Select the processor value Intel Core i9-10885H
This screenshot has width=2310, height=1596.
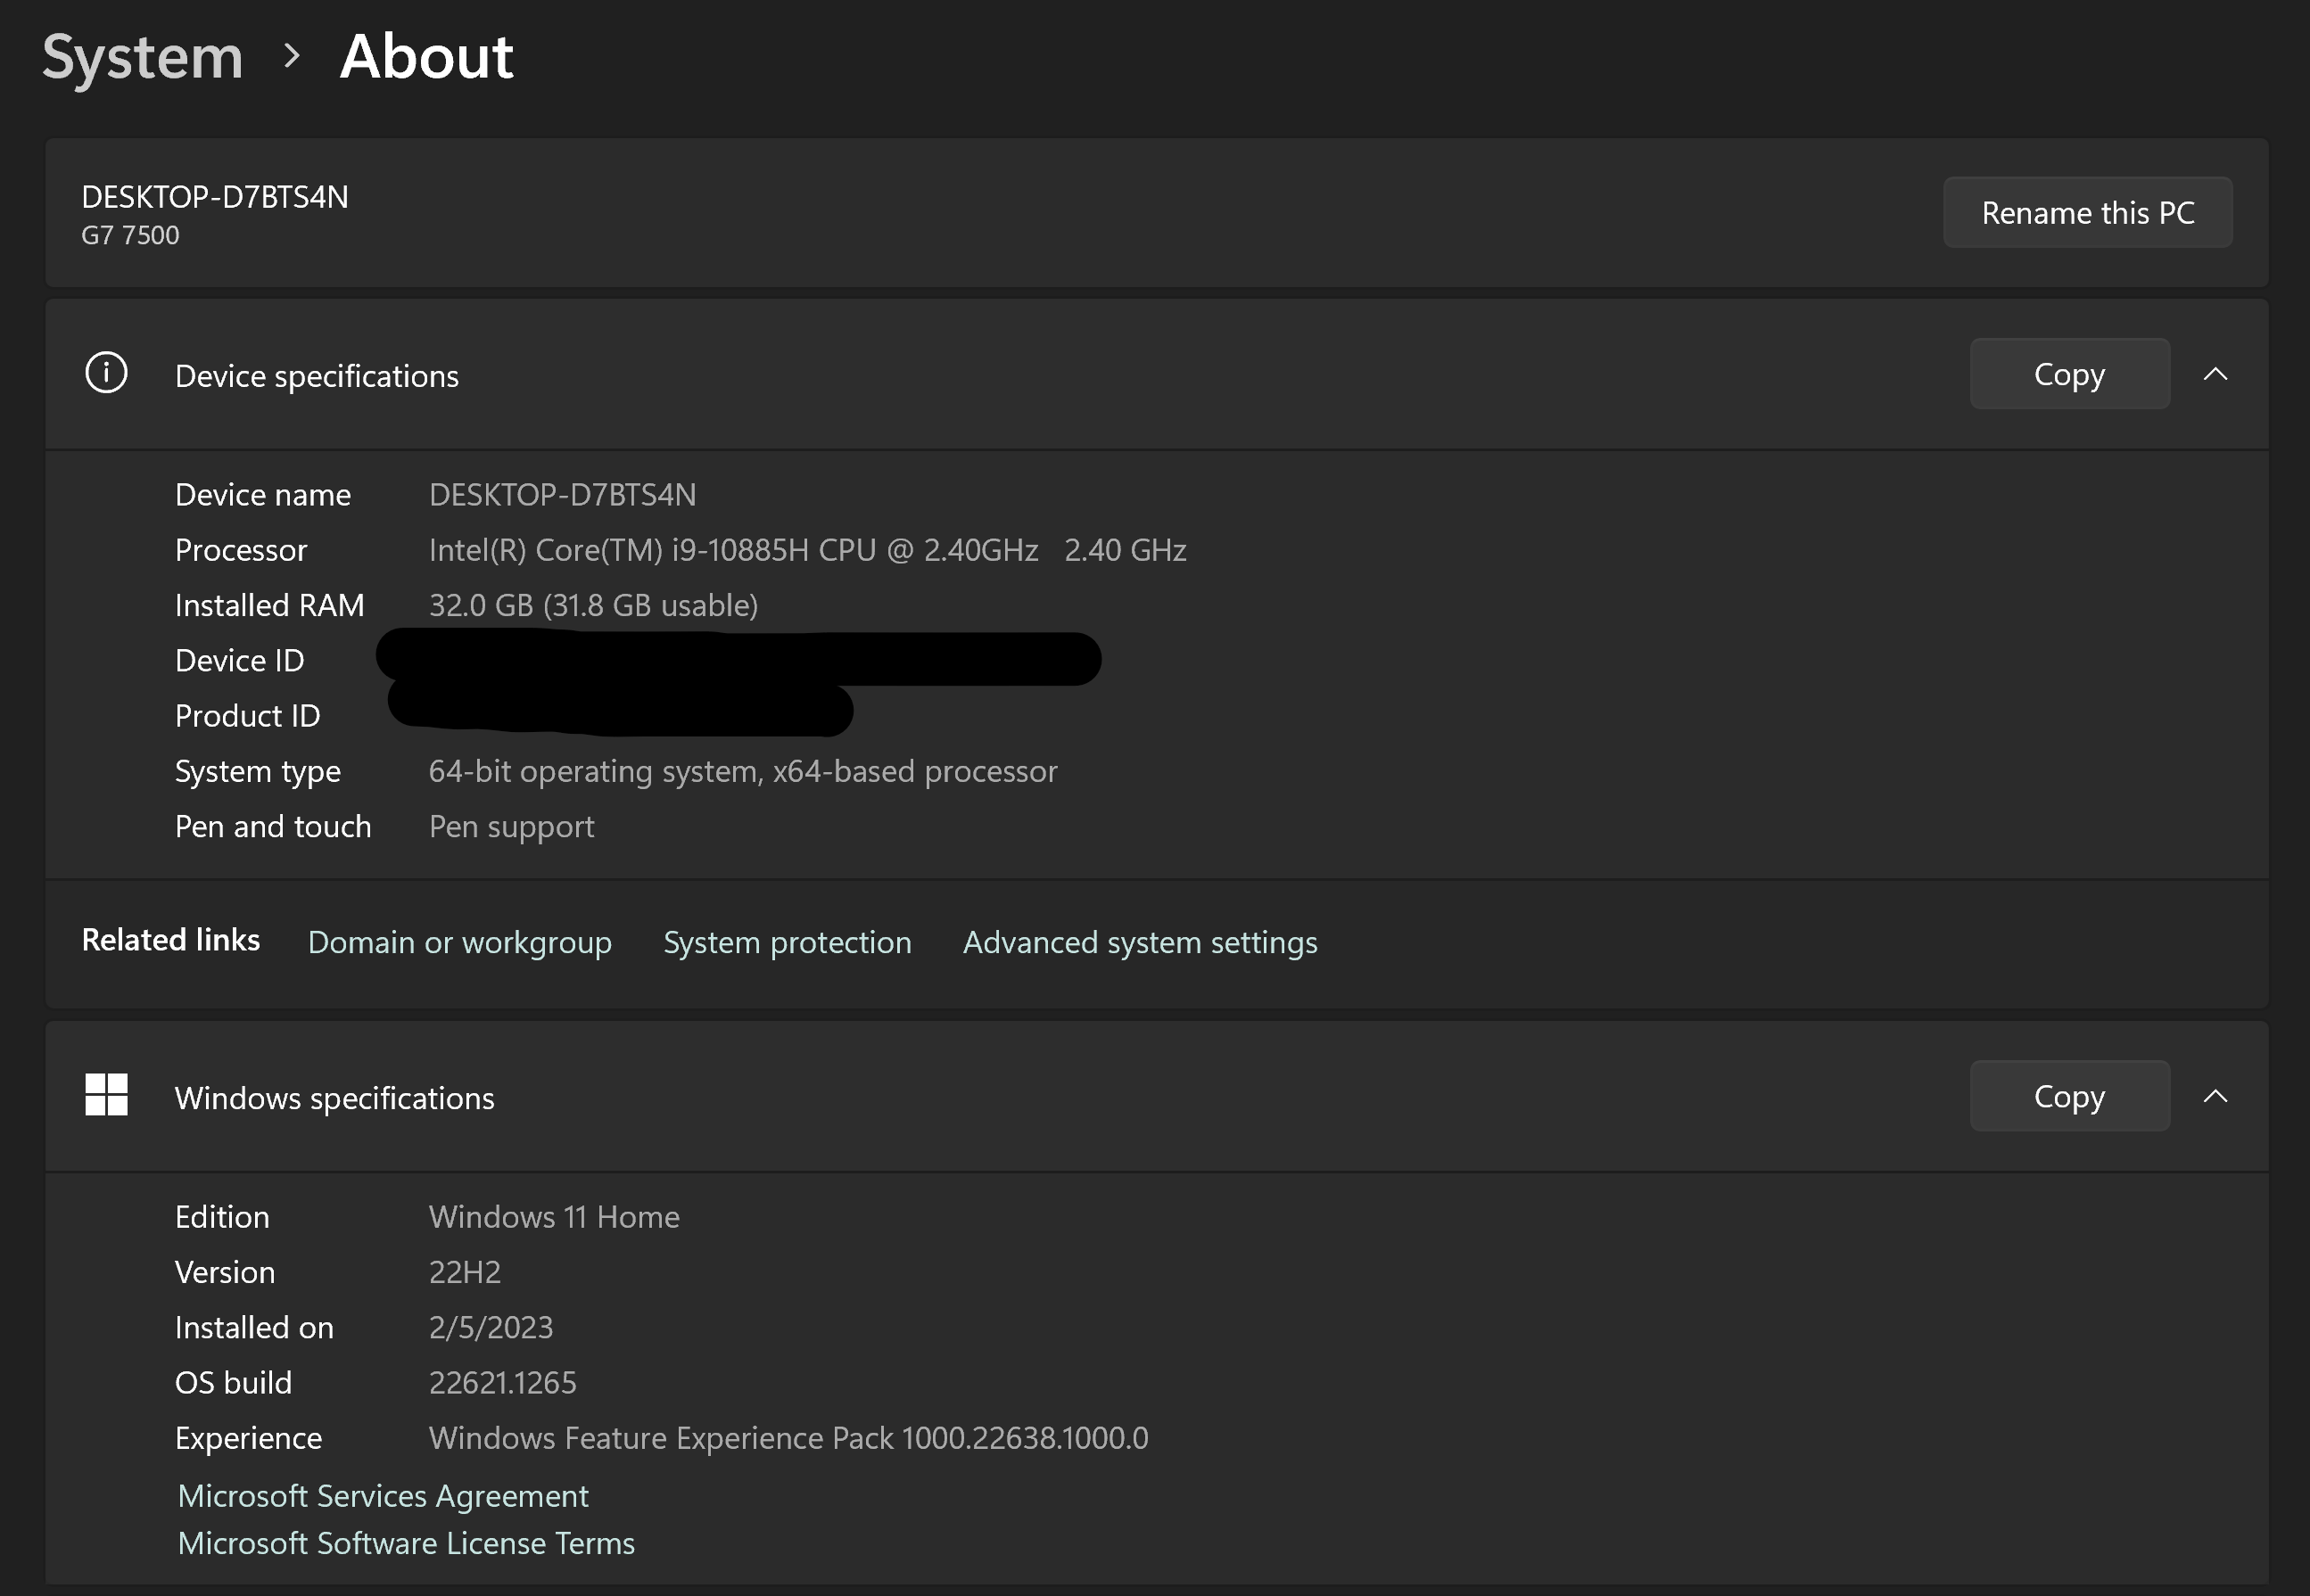point(808,550)
